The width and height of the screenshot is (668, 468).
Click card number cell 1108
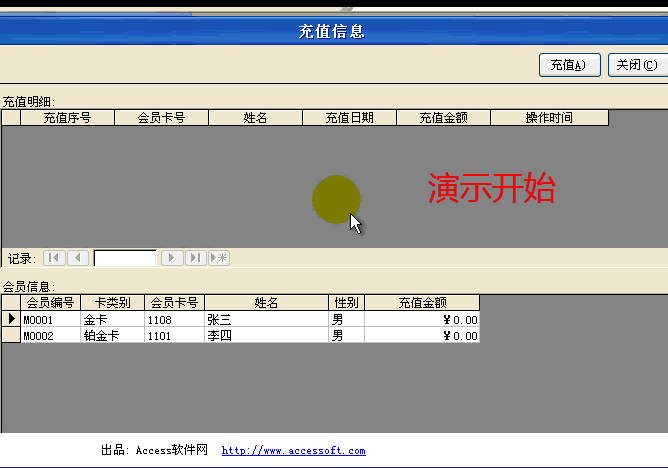[175, 319]
